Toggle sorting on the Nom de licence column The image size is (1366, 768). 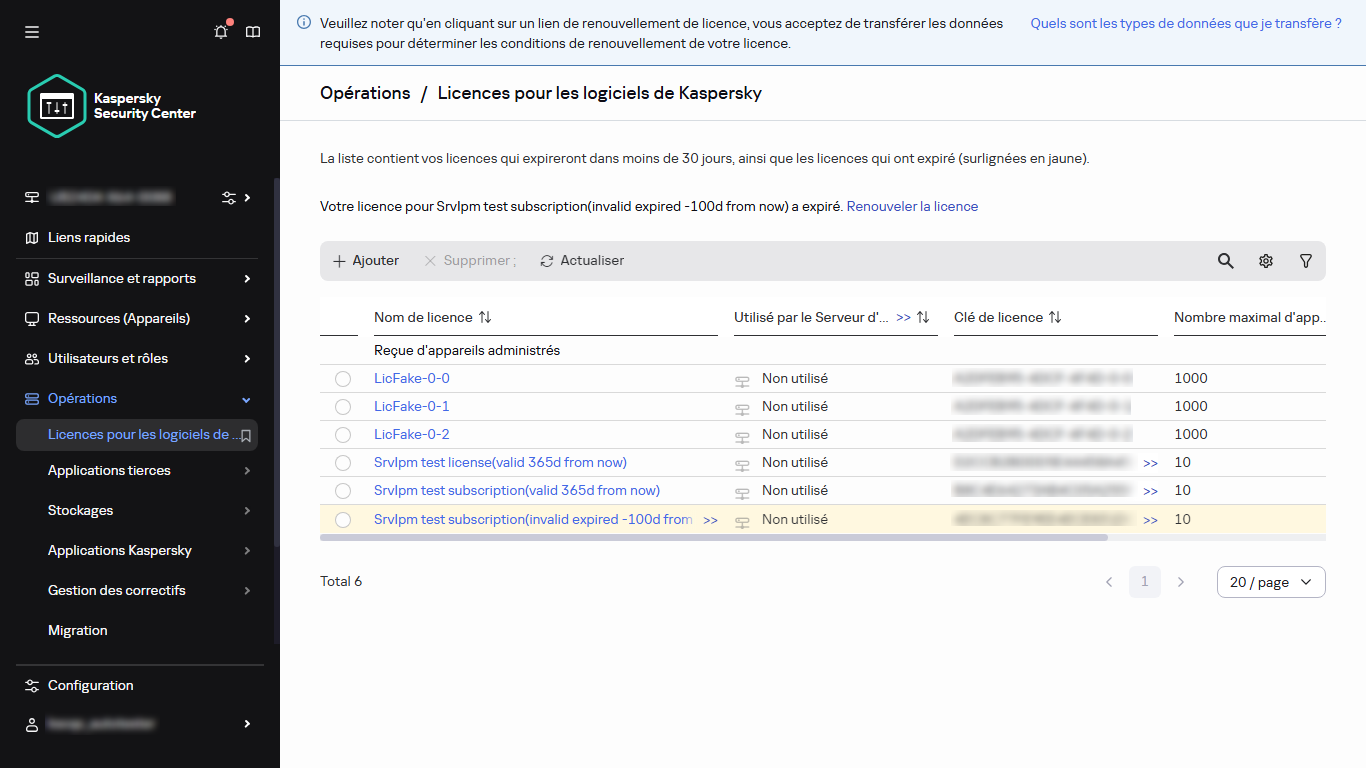485,317
